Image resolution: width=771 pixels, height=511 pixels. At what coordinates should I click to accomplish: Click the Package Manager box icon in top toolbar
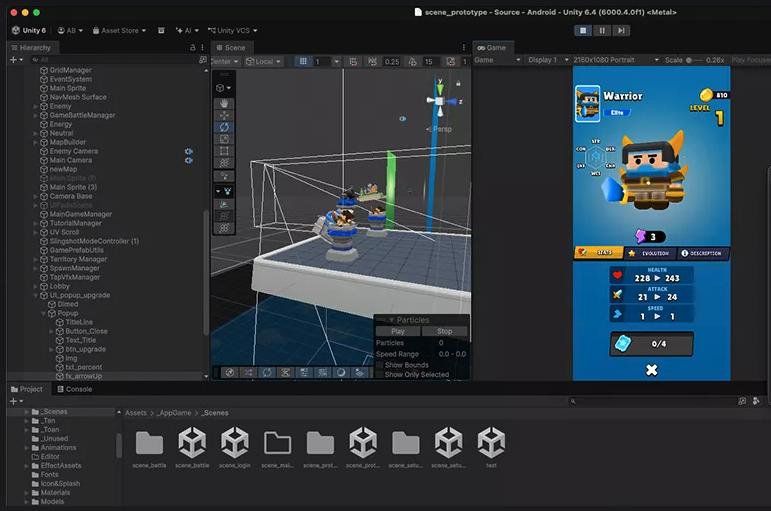tap(161, 30)
